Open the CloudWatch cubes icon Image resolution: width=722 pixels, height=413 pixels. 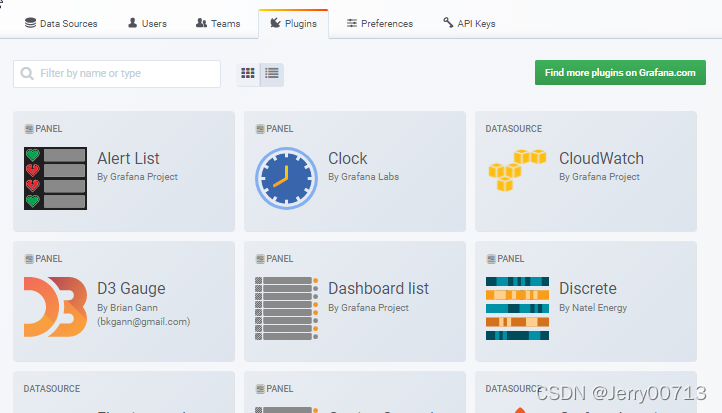tap(517, 170)
